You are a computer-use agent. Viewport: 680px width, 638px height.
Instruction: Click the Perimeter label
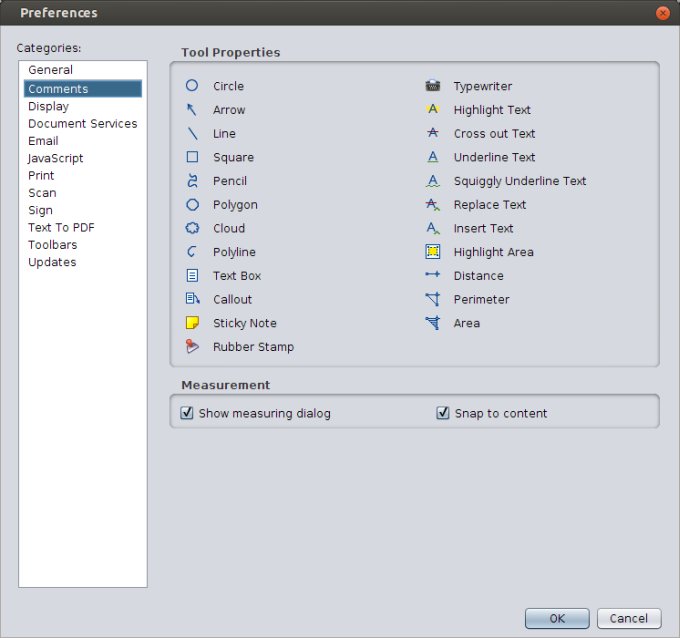point(481,299)
